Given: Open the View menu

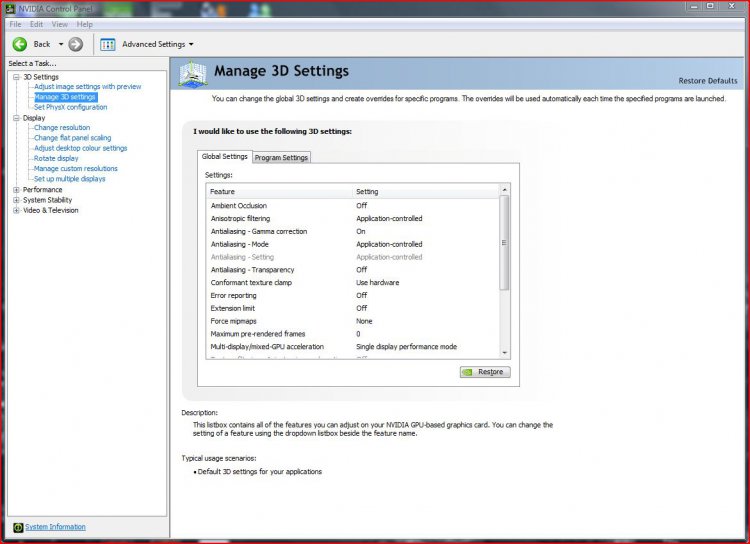Looking at the screenshot, I should (x=60, y=24).
